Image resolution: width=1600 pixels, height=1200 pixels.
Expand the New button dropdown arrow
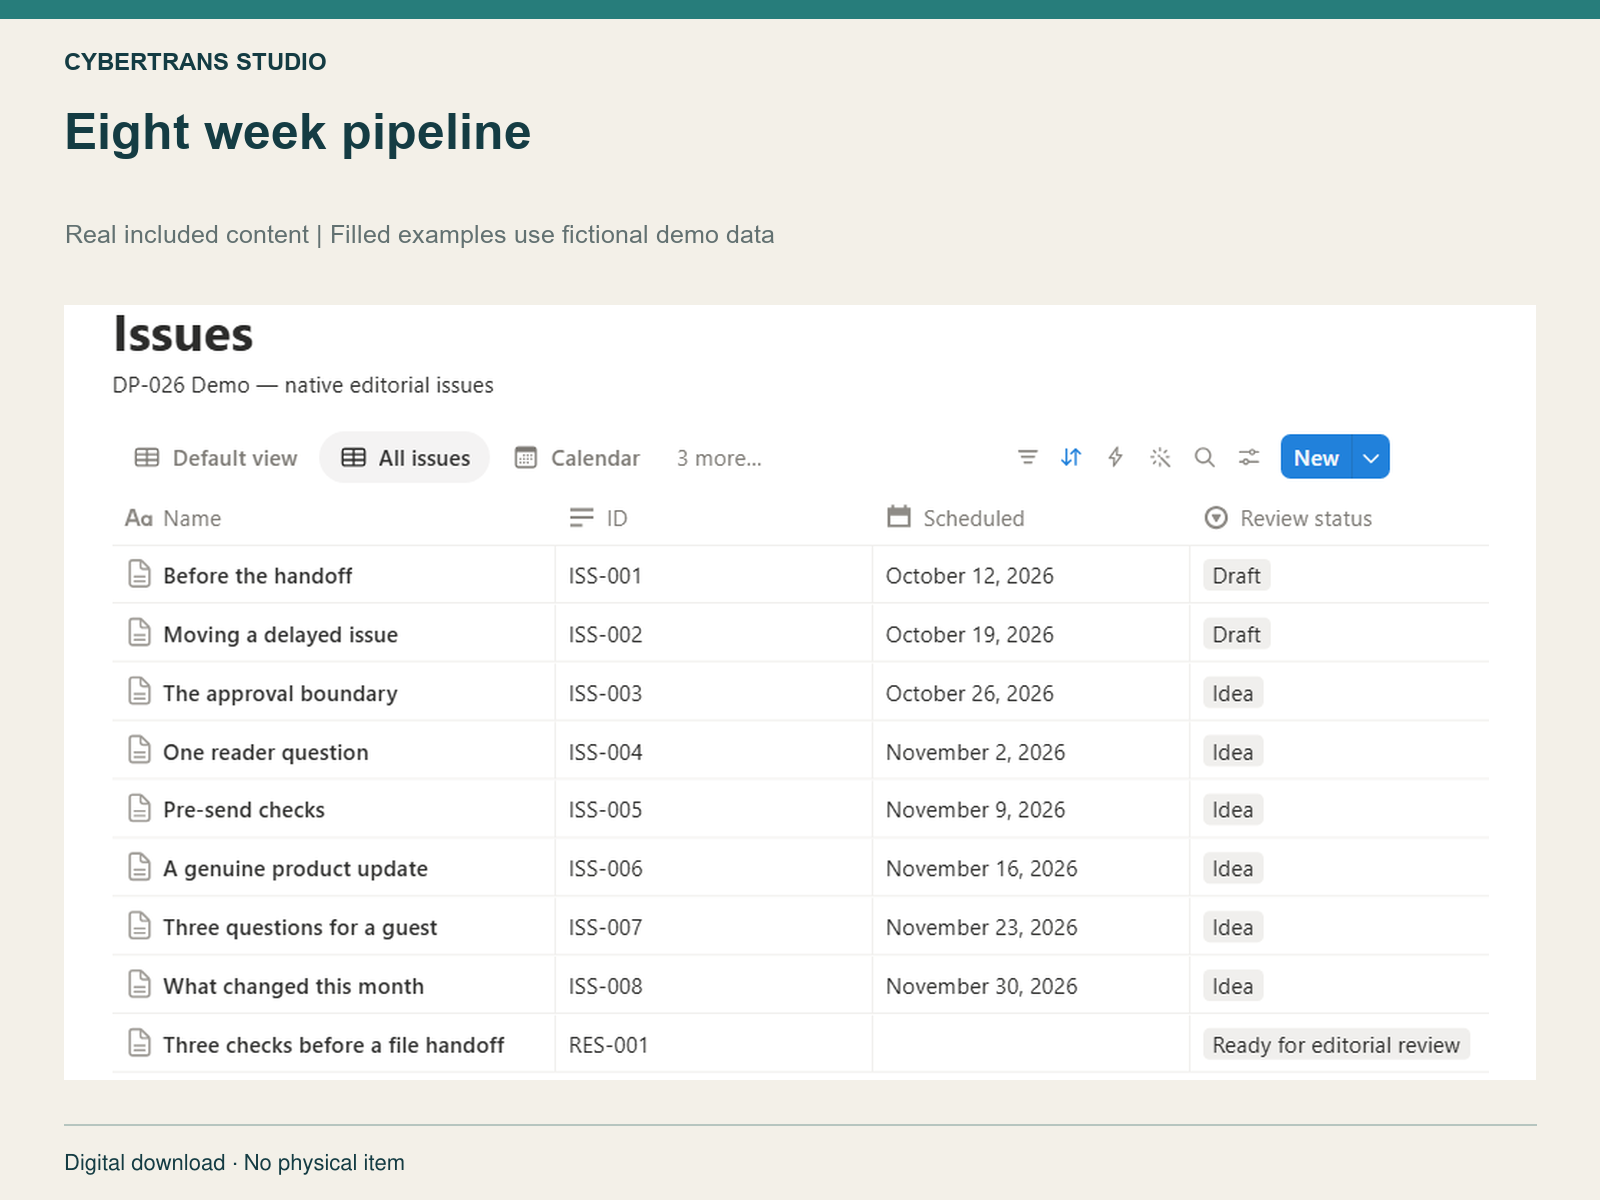(1371, 457)
